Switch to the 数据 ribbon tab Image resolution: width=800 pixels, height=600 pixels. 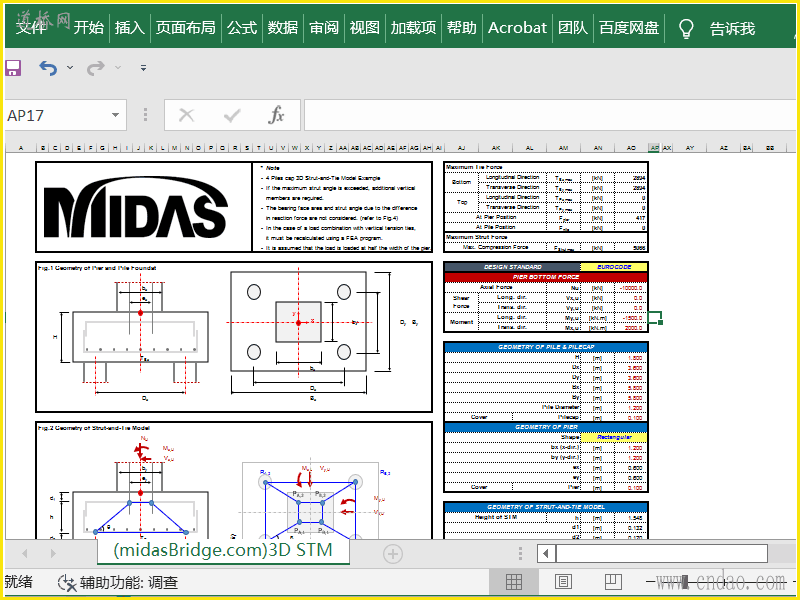click(283, 28)
